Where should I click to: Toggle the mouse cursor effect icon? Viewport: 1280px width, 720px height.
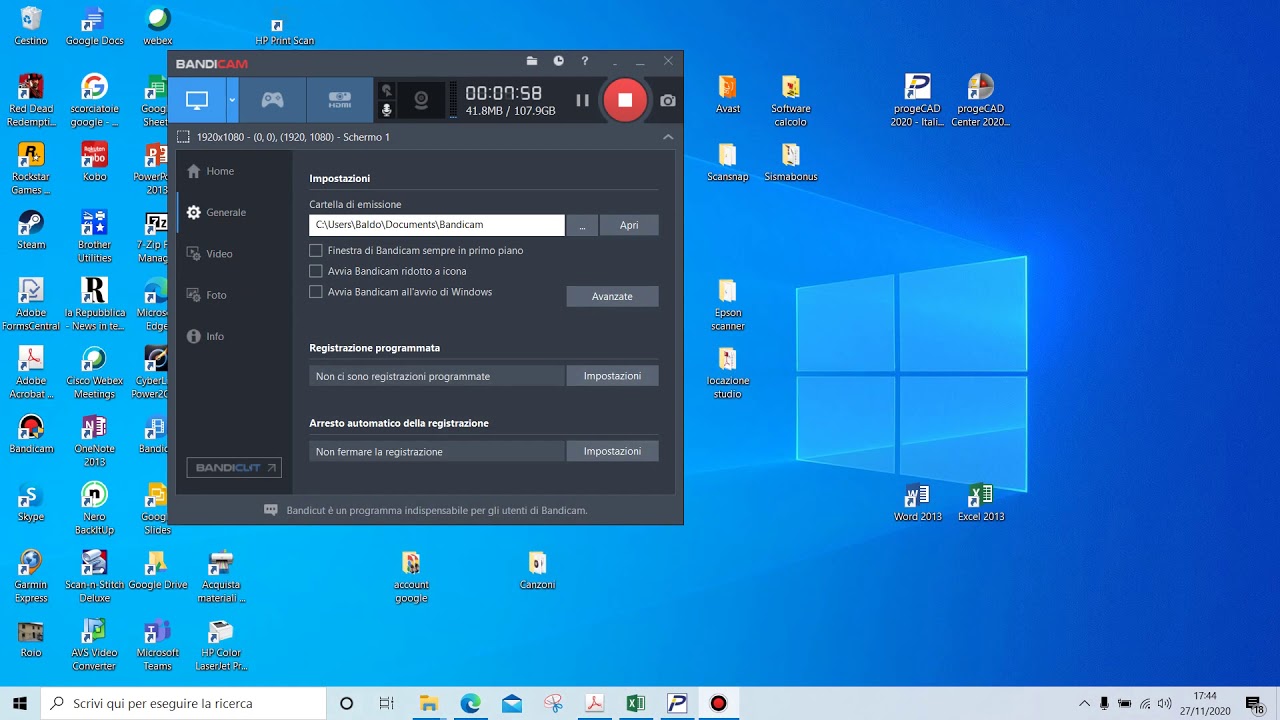tap(387, 91)
